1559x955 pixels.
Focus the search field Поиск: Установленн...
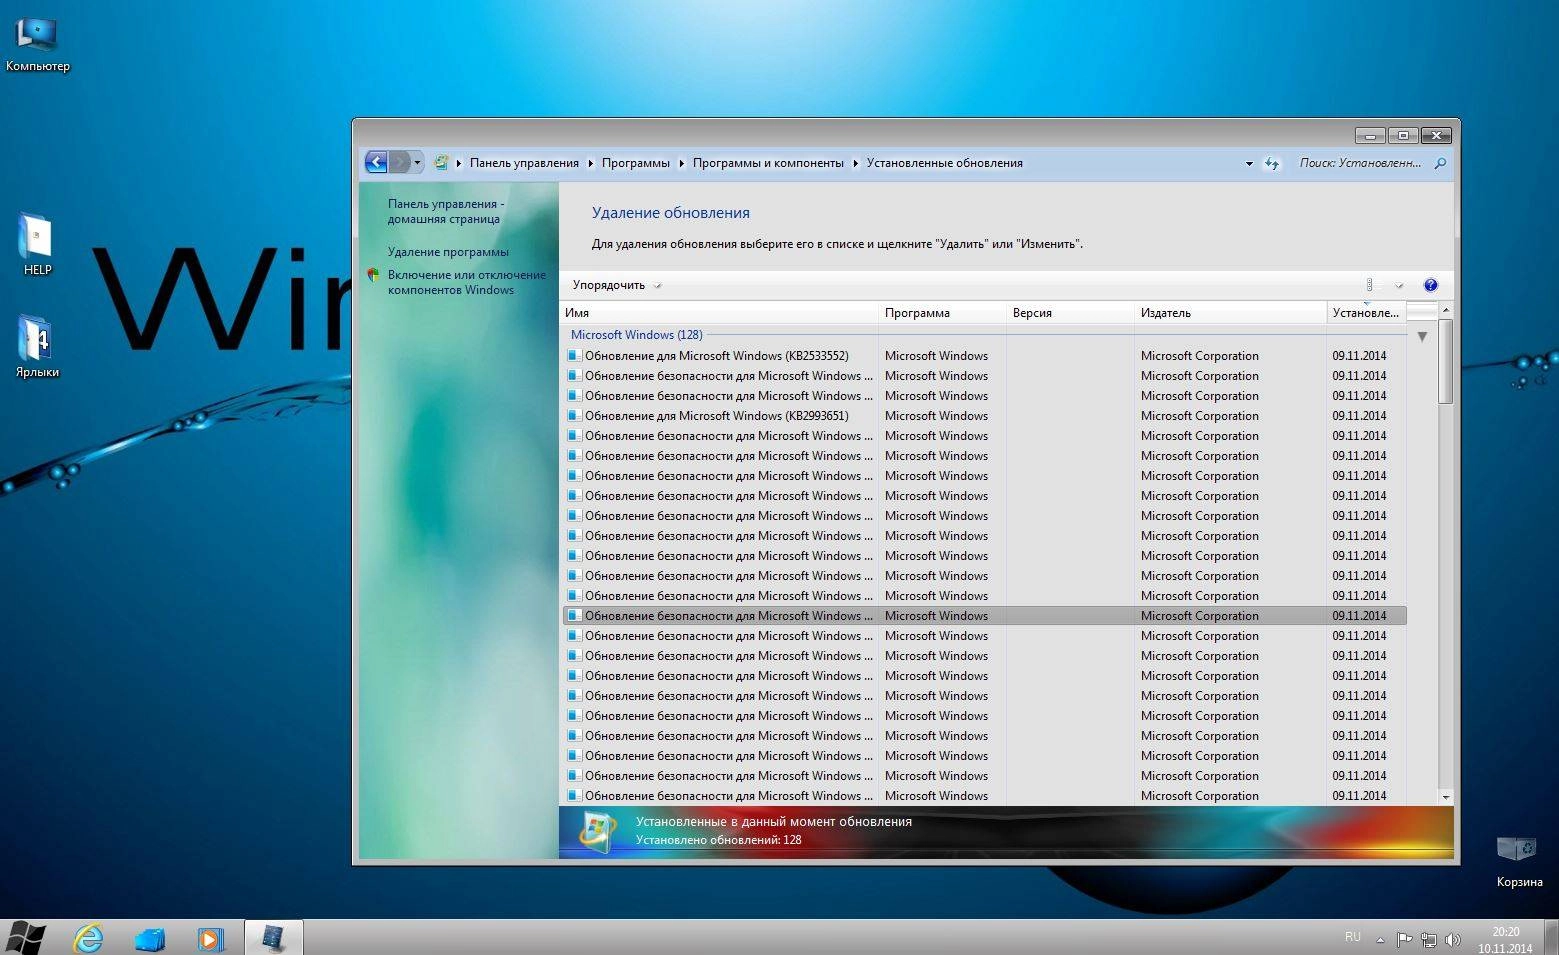(x=1360, y=163)
